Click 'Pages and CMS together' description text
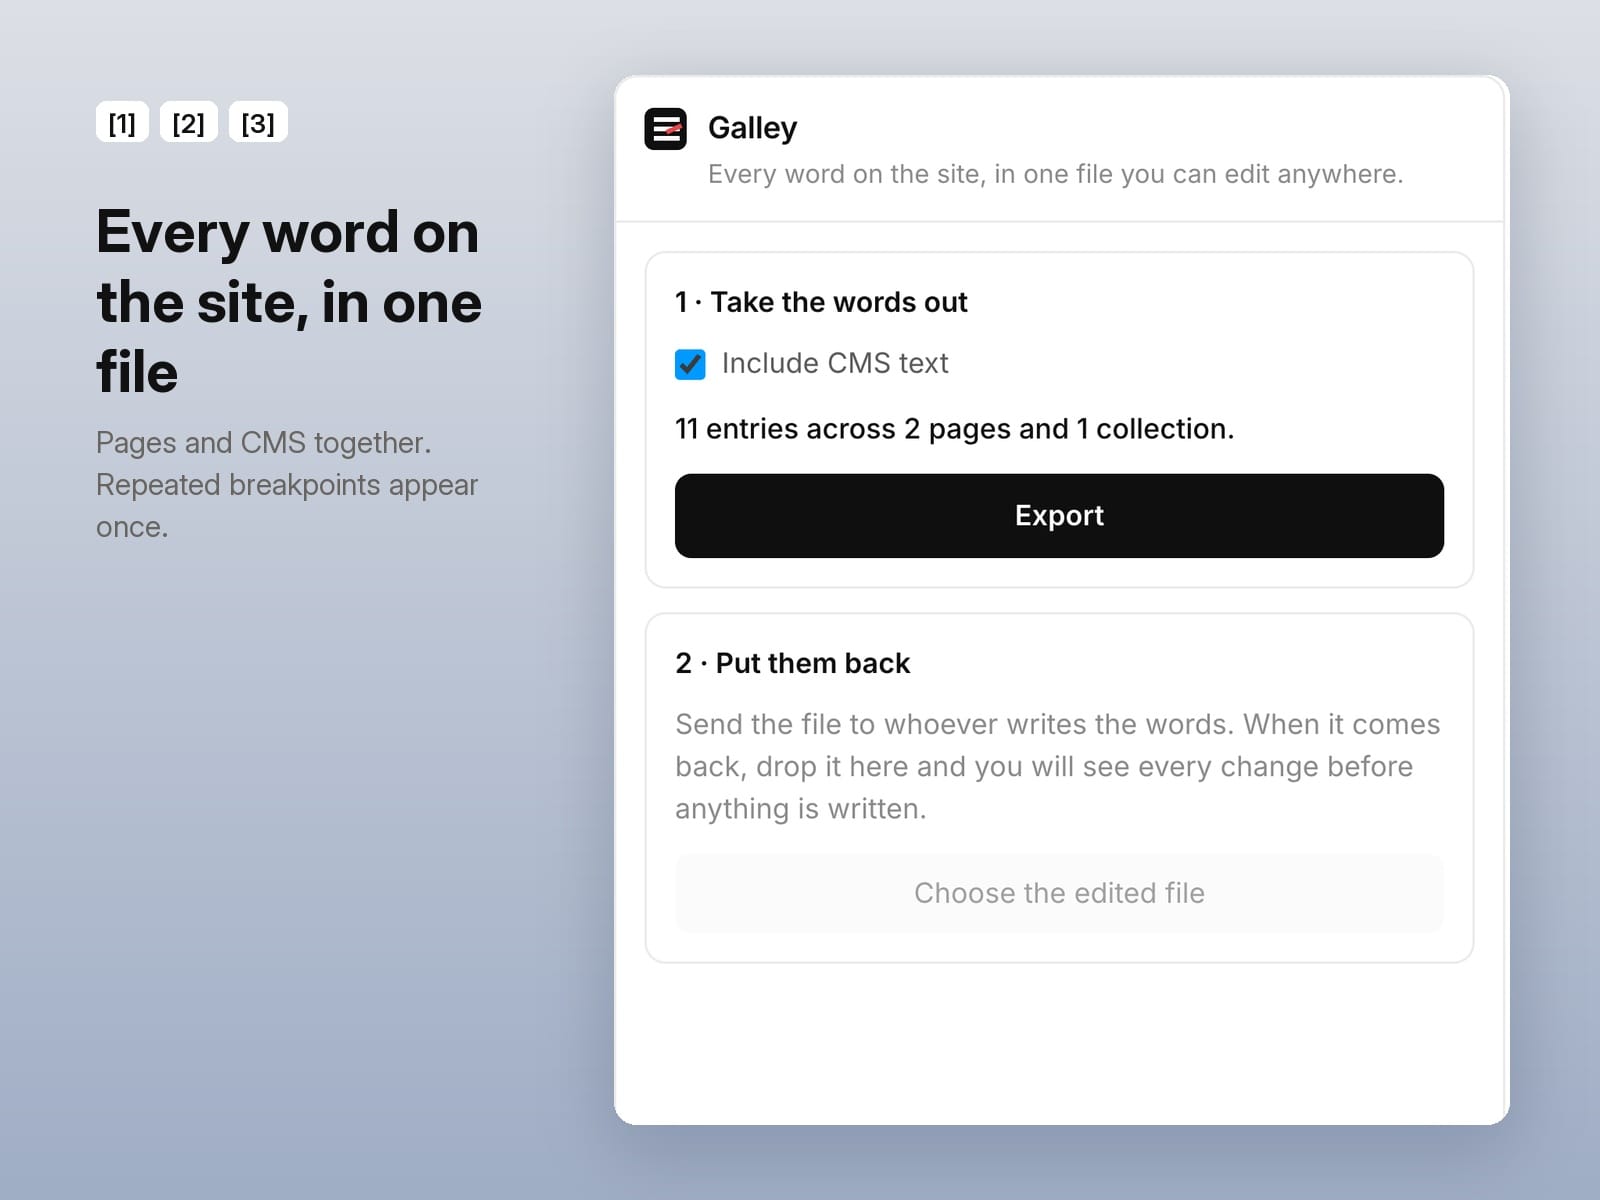The width and height of the screenshot is (1600, 1200). click(287, 485)
